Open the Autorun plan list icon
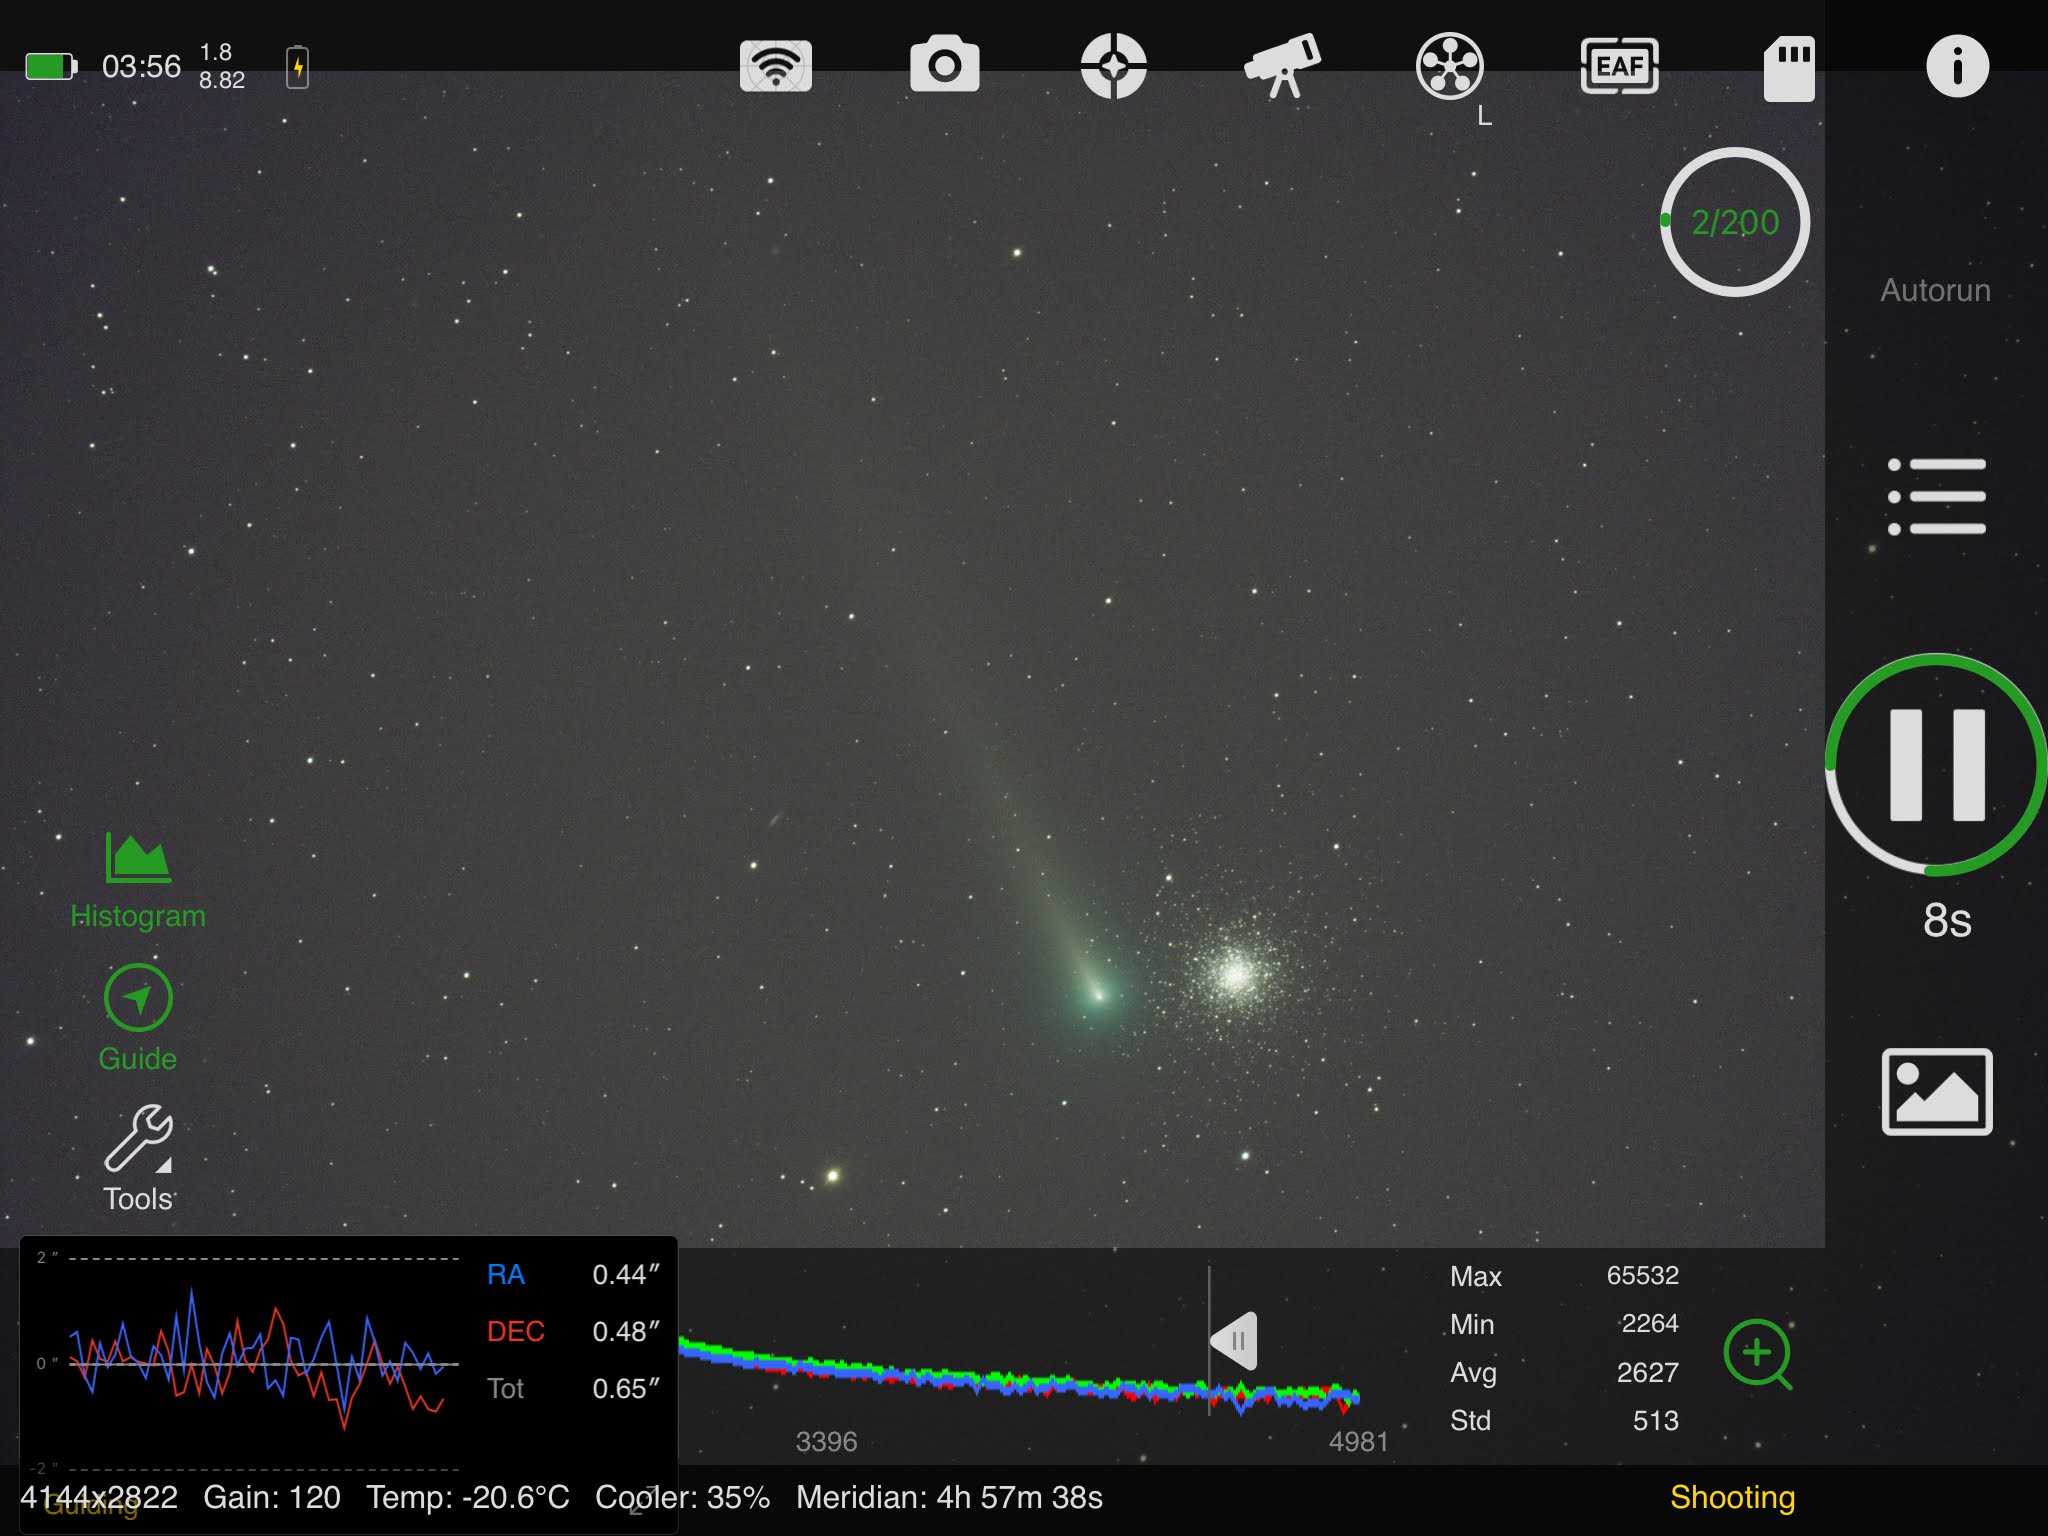Image resolution: width=2048 pixels, height=1536 pixels. [x=1936, y=496]
